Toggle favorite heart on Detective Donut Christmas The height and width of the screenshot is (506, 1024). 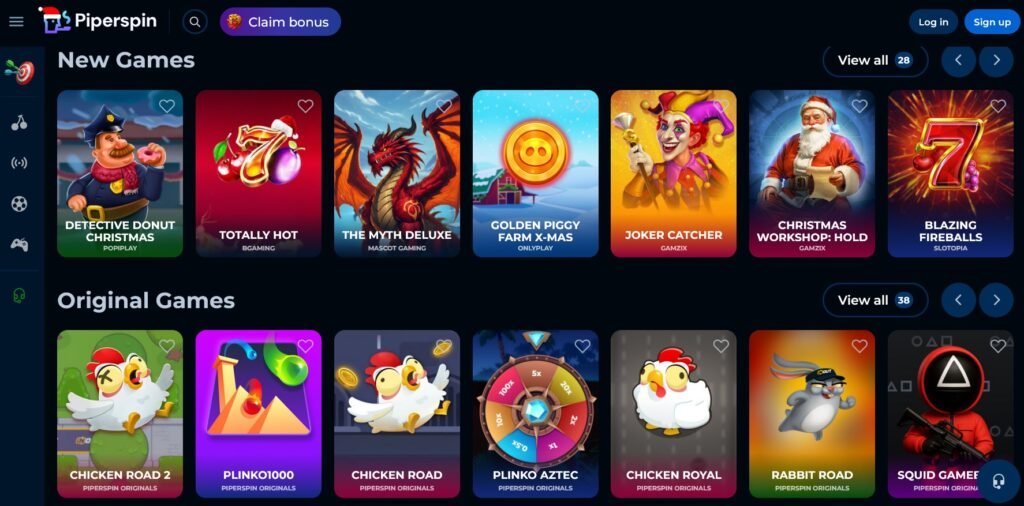tap(167, 106)
